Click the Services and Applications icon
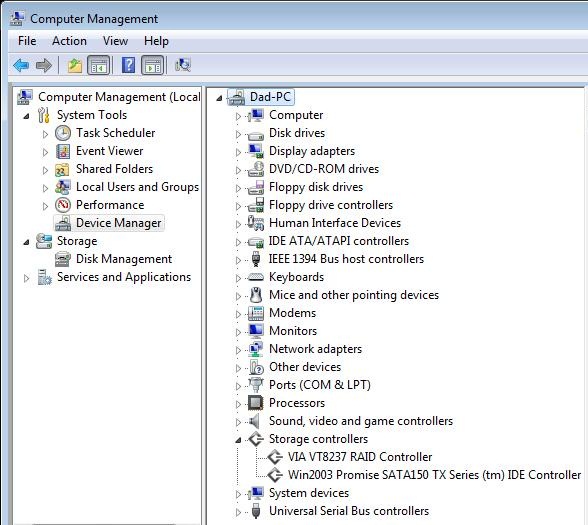The width and height of the screenshot is (588, 525). (x=44, y=278)
